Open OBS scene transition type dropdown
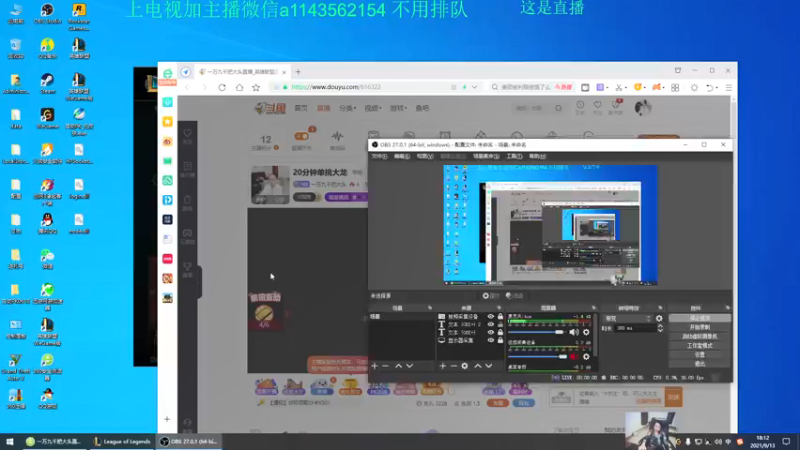Viewport: 800px width, 450px height. pos(628,318)
